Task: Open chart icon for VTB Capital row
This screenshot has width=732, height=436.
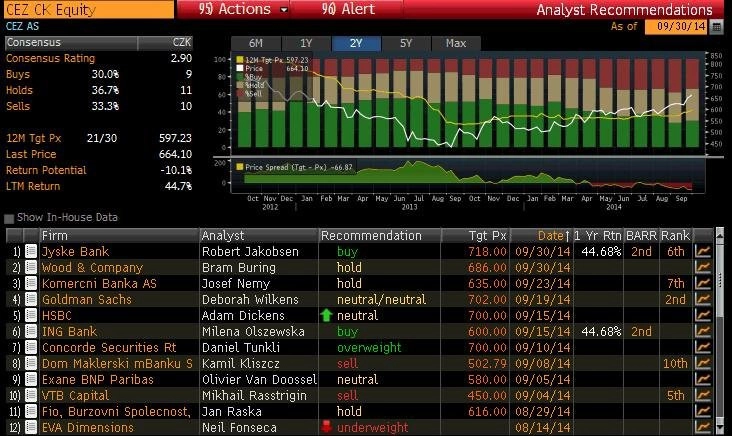Action: point(703,395)
